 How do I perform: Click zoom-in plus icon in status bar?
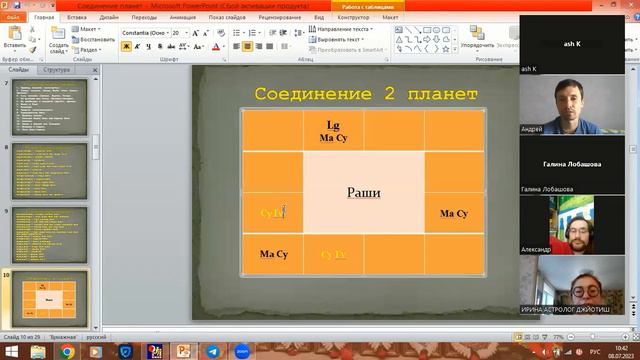tap(625, 337)
